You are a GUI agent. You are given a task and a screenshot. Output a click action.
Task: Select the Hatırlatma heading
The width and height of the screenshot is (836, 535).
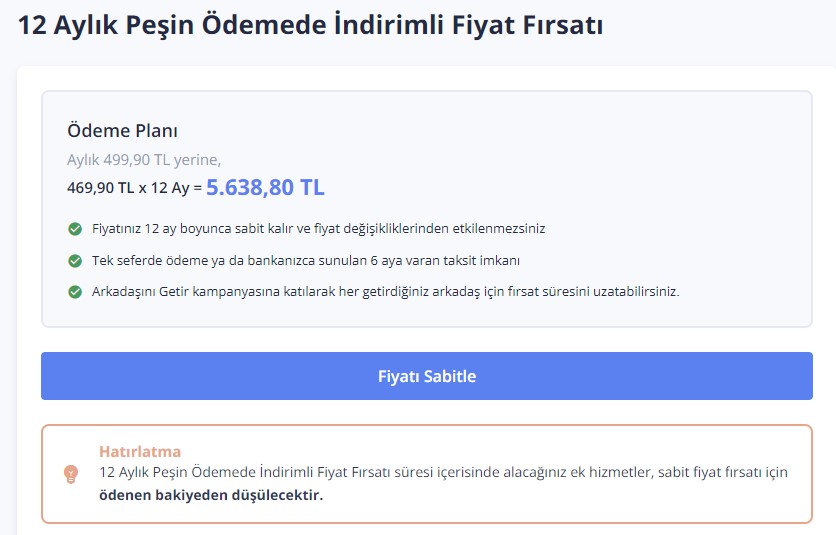click(x=140, y=452)
